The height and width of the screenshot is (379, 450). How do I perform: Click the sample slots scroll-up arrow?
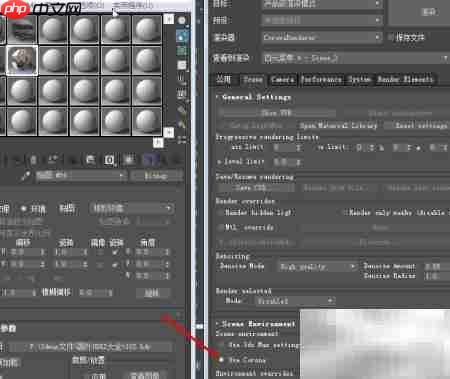click(x=169, y=19)
